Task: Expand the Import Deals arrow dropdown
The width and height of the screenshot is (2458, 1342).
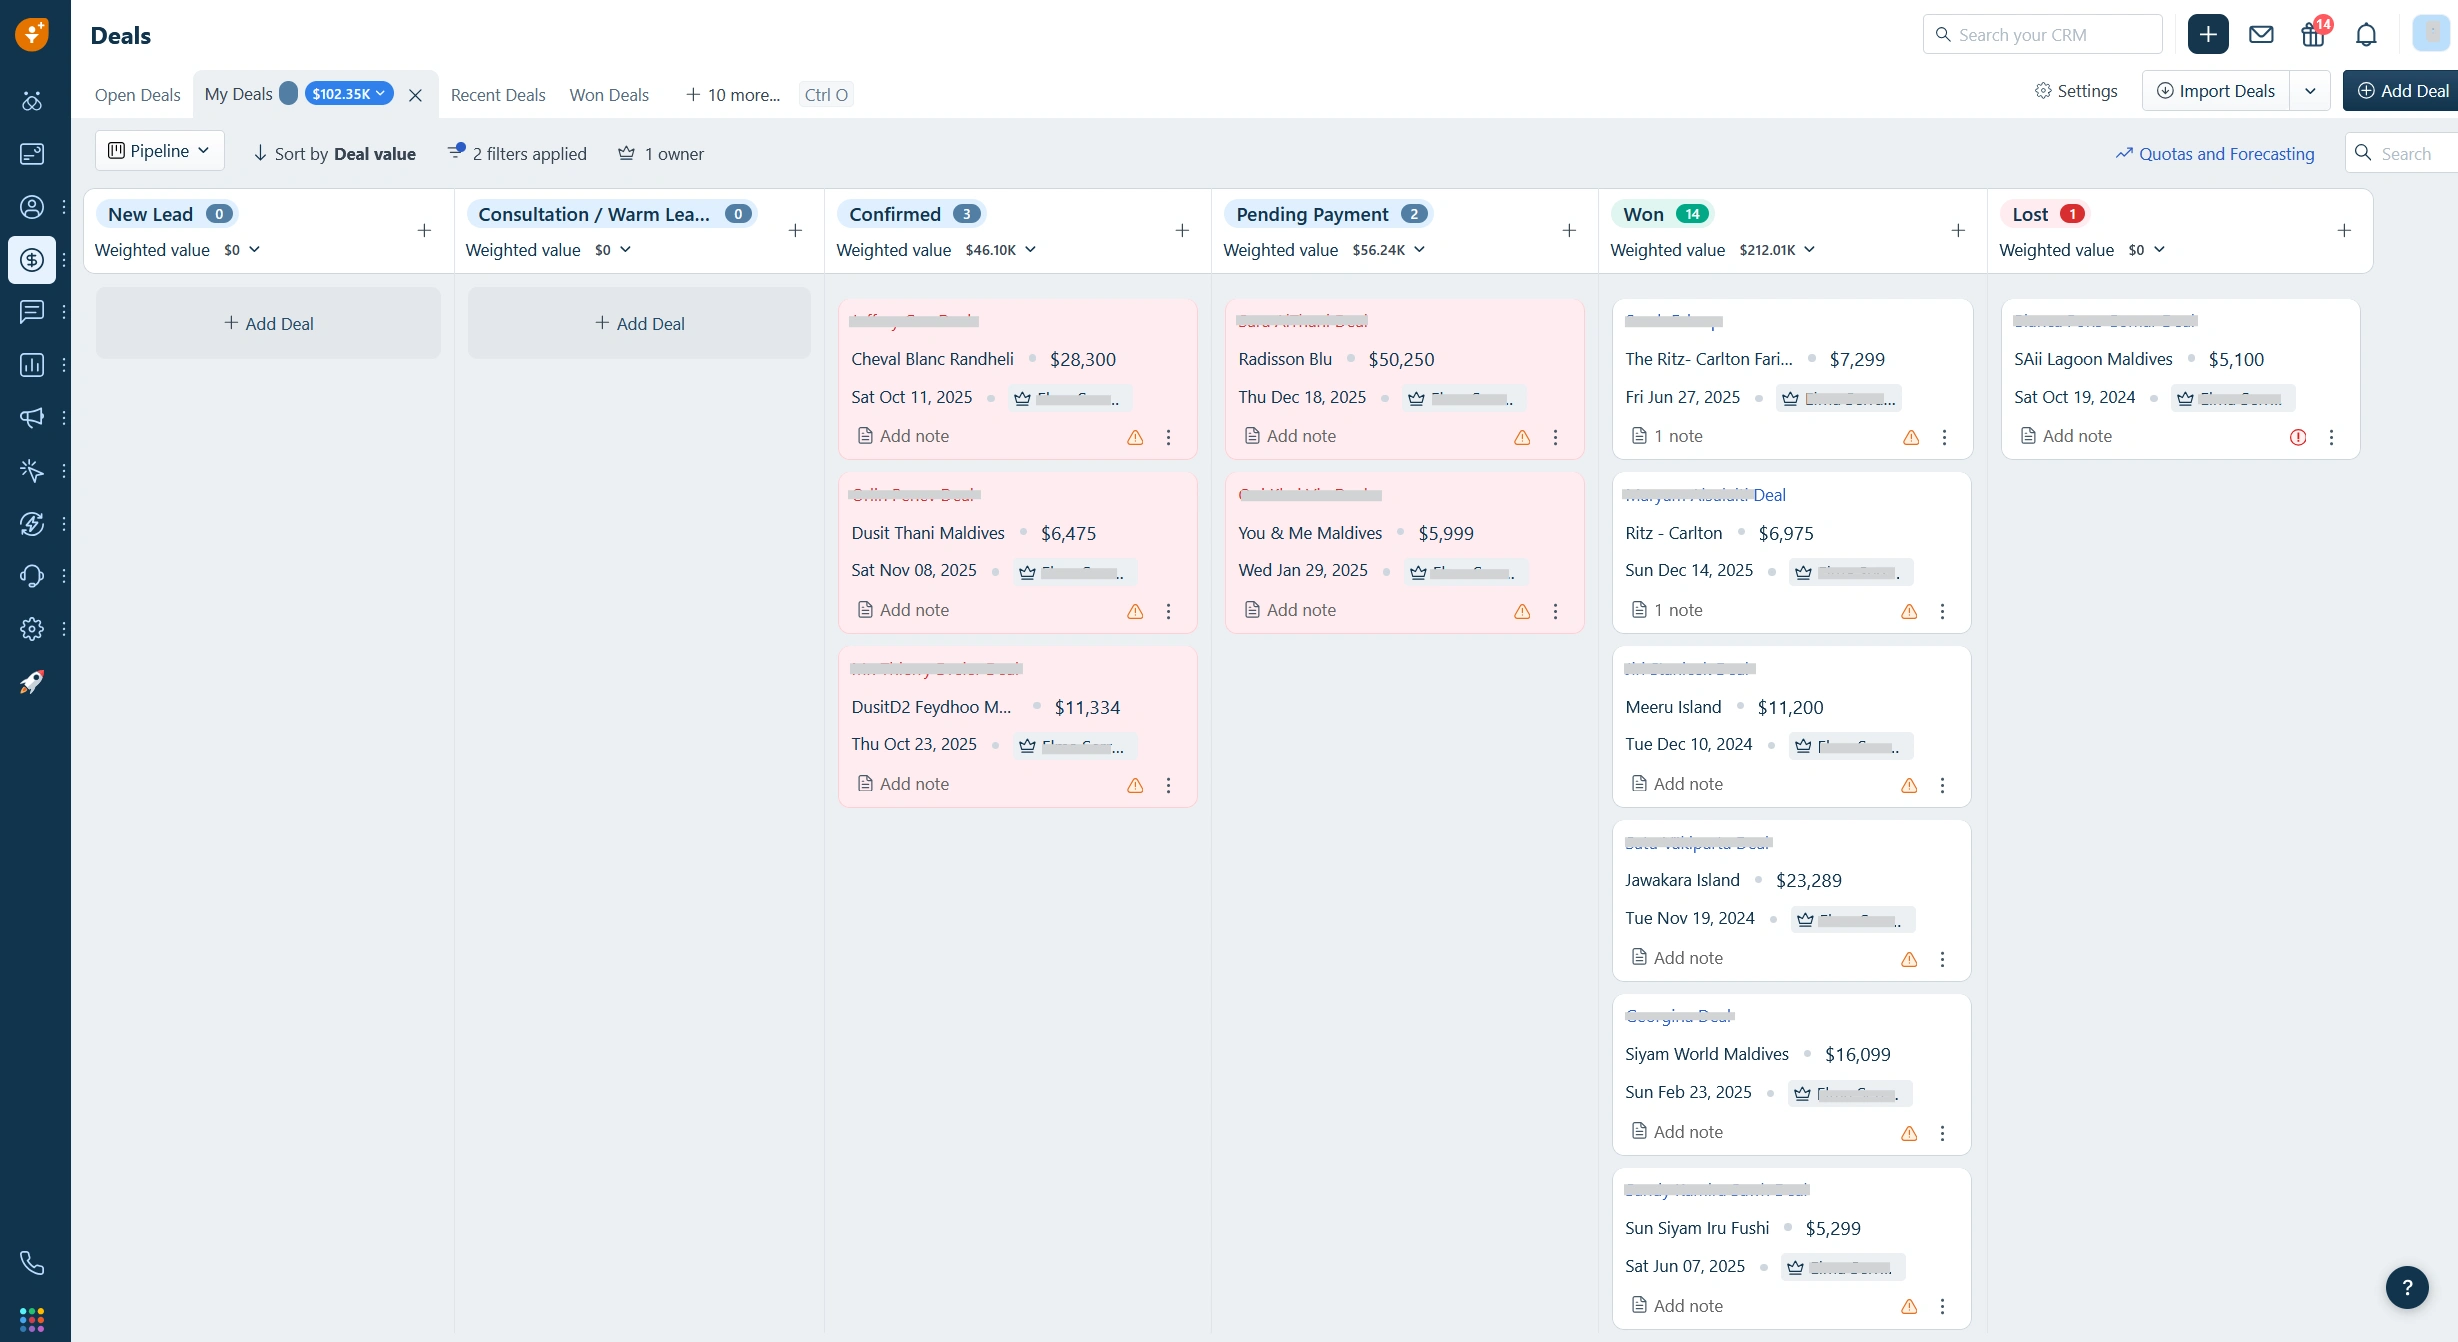Action: coord(2310,91)
